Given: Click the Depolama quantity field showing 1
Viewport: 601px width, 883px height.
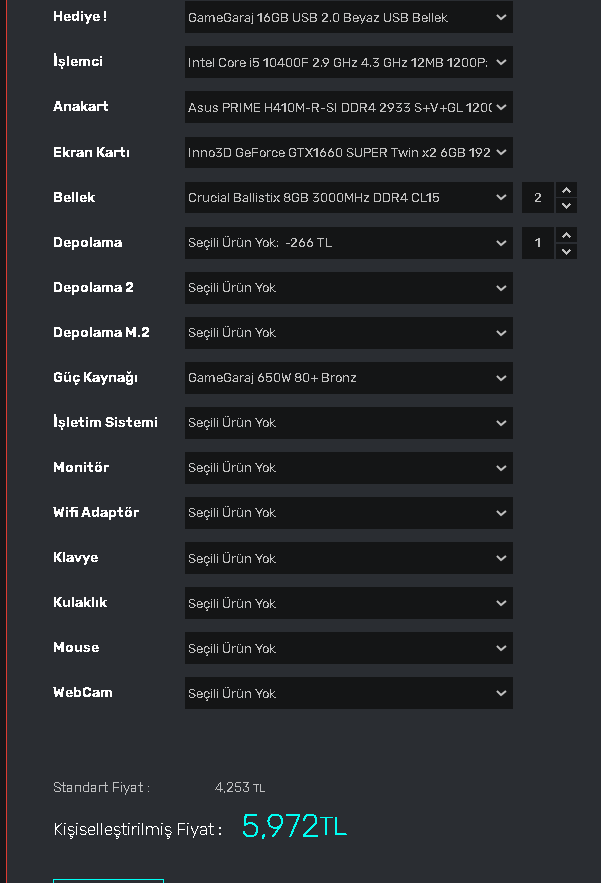Looking at the screenshot, I should pos(538,243).
